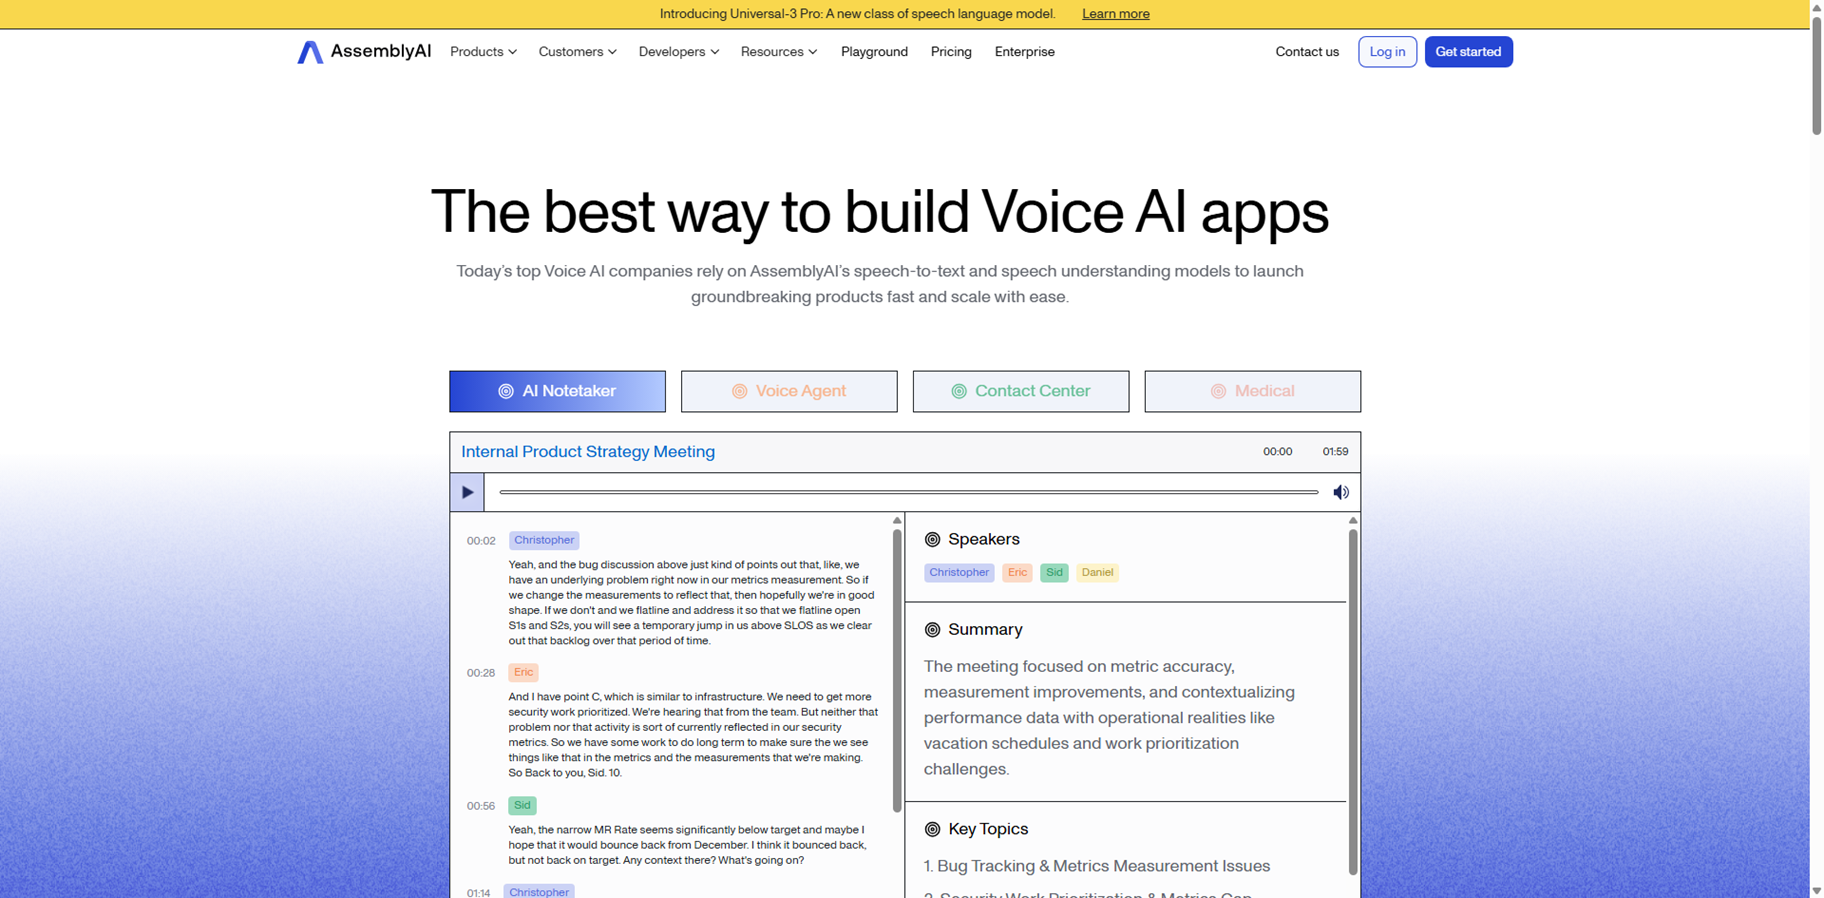Click the audio progress track
Screen dimensions: 1824x898
coord(908,492)
